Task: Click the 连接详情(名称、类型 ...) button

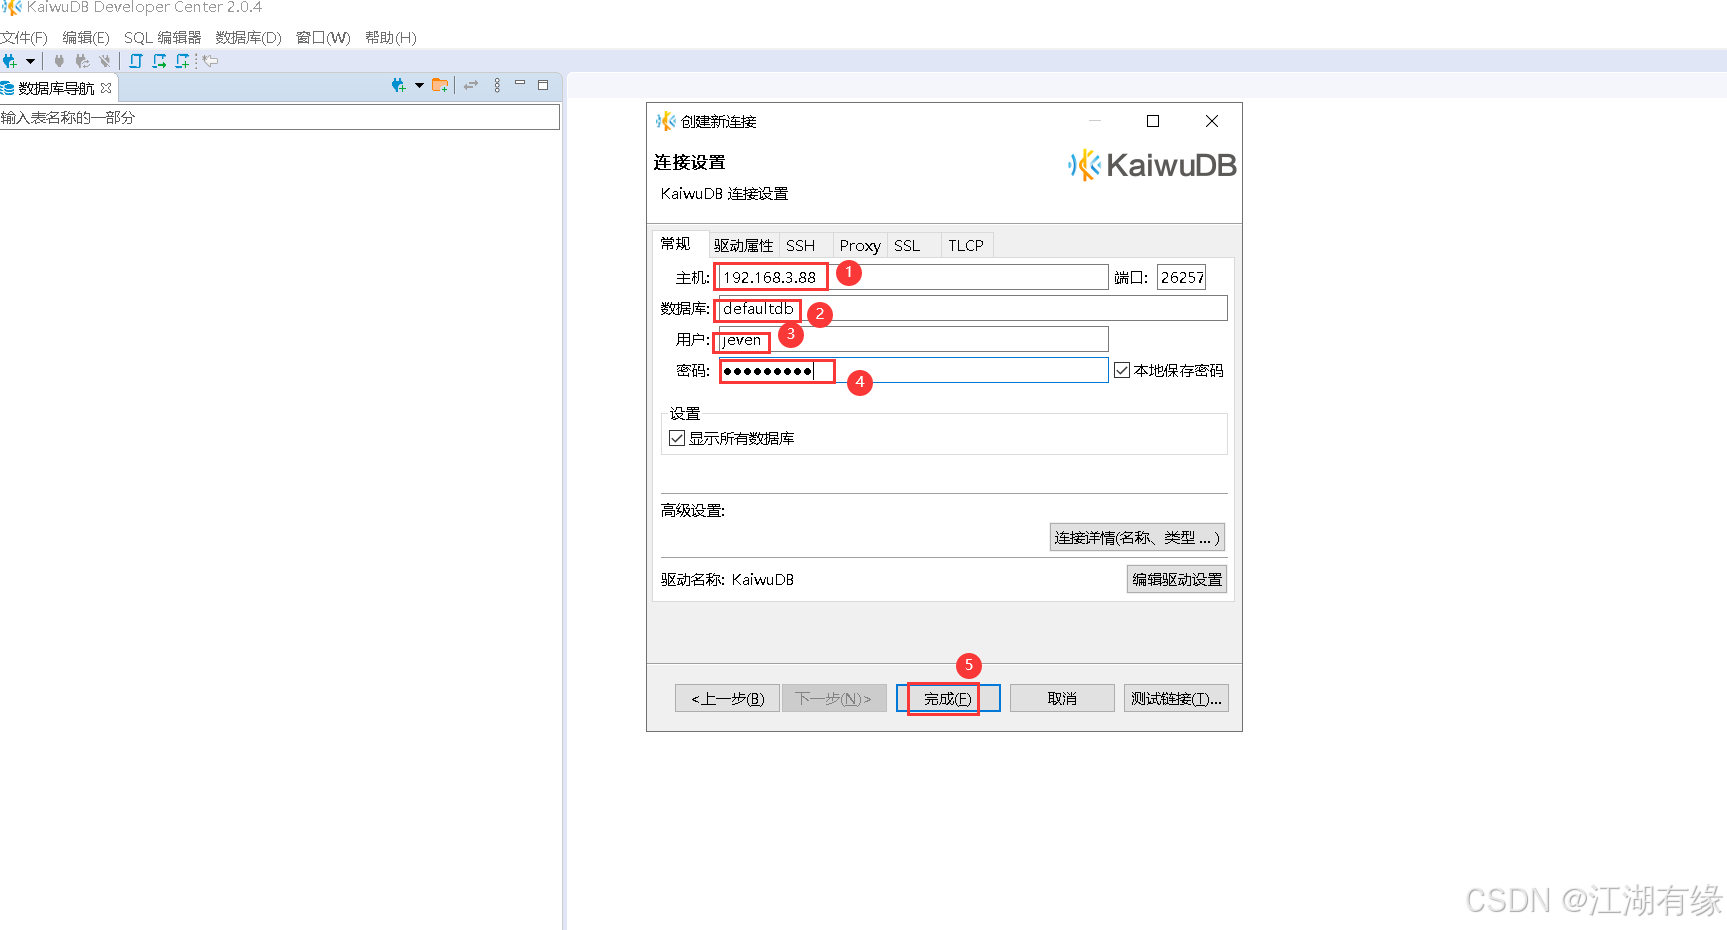Action: 1136,537
